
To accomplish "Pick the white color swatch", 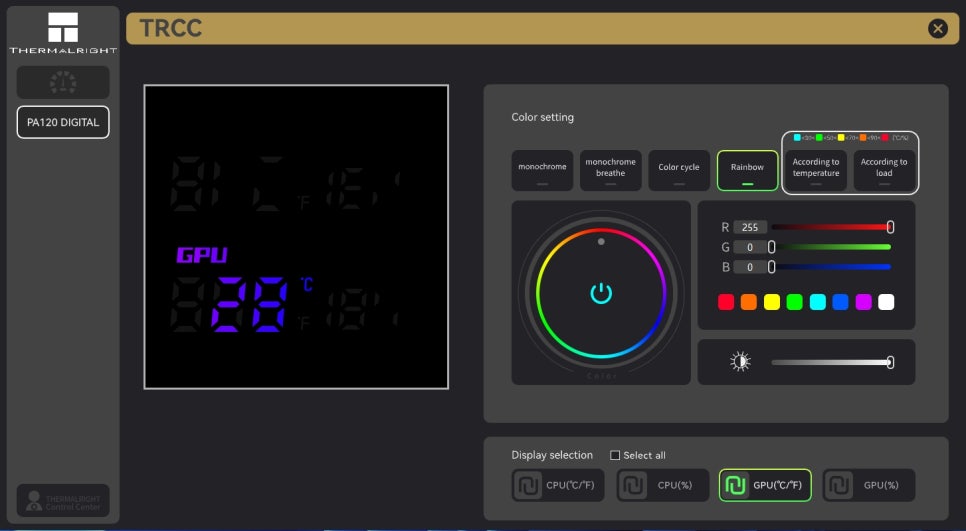I will pyautogui.click(x=886, y=302).
